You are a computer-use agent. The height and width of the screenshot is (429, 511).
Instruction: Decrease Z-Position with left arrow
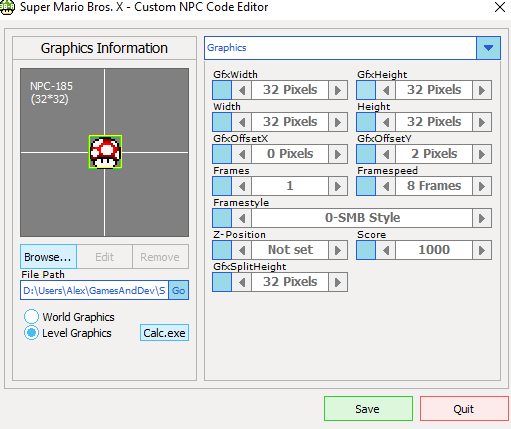242,250
